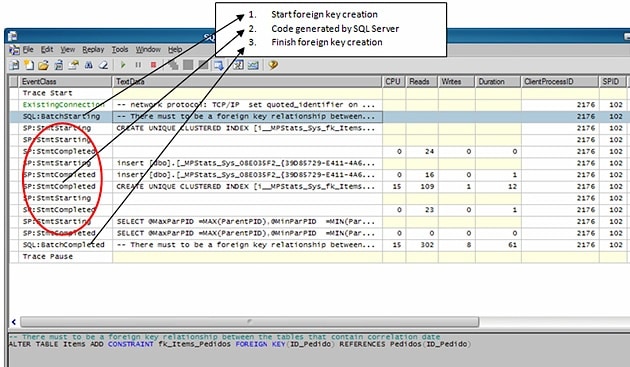Open the Window menu
630x367 pixels.
tap(148, 50)
